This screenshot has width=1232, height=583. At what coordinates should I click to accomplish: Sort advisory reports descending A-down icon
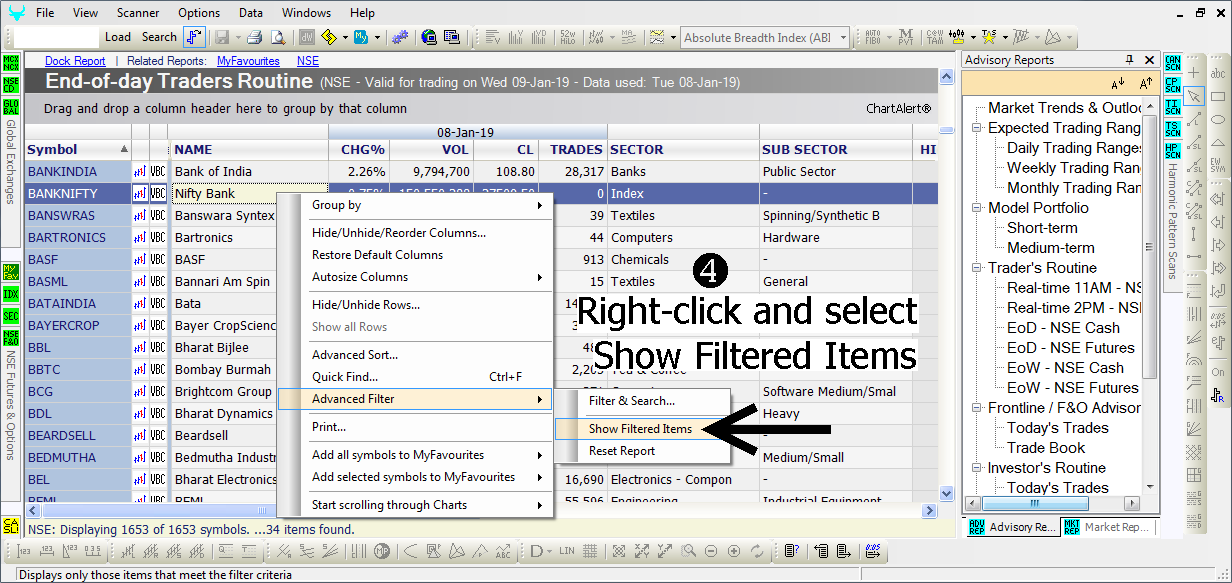pyautogui.click(x=1118, y=84)
